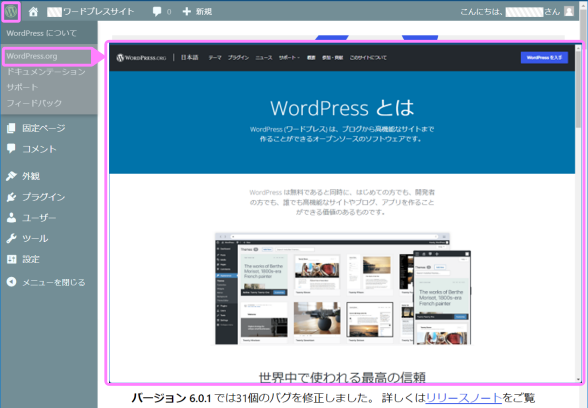
Task: Open 固定ページ in the sidebar
Action: 44,128
